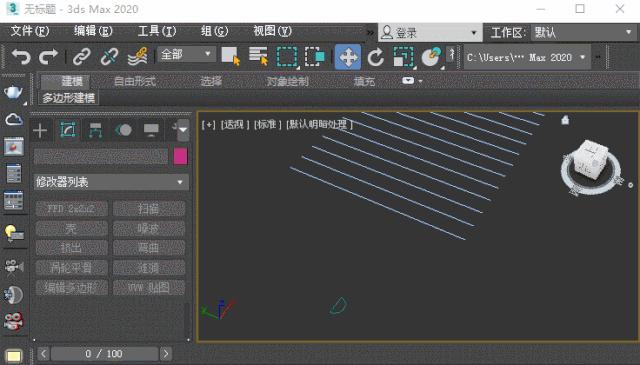Activate the Bind to Space Warp tool

point(138,57)
